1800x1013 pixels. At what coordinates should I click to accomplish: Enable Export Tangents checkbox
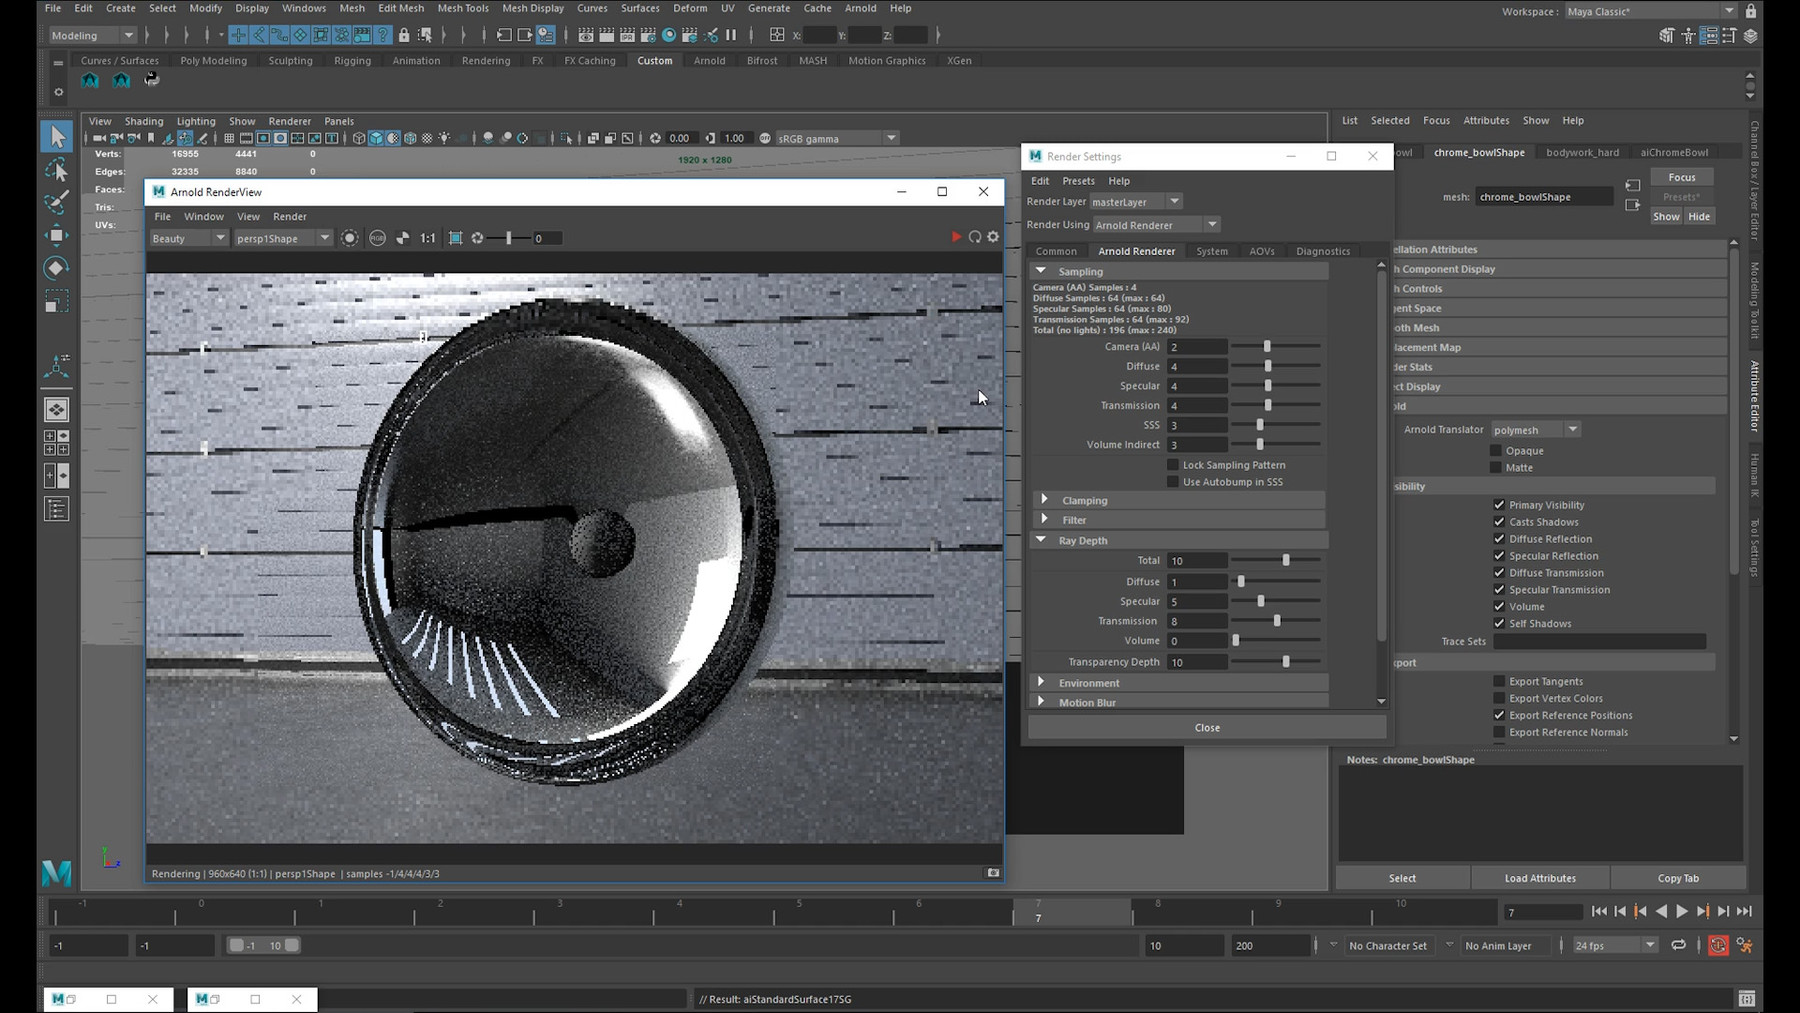1499,681
